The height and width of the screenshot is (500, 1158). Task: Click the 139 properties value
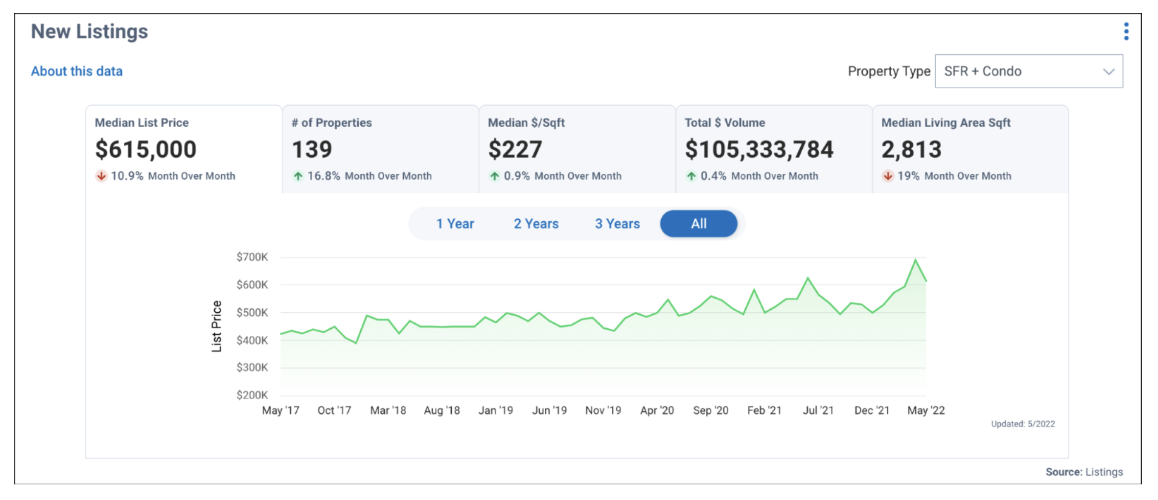[x=312, y=150]
